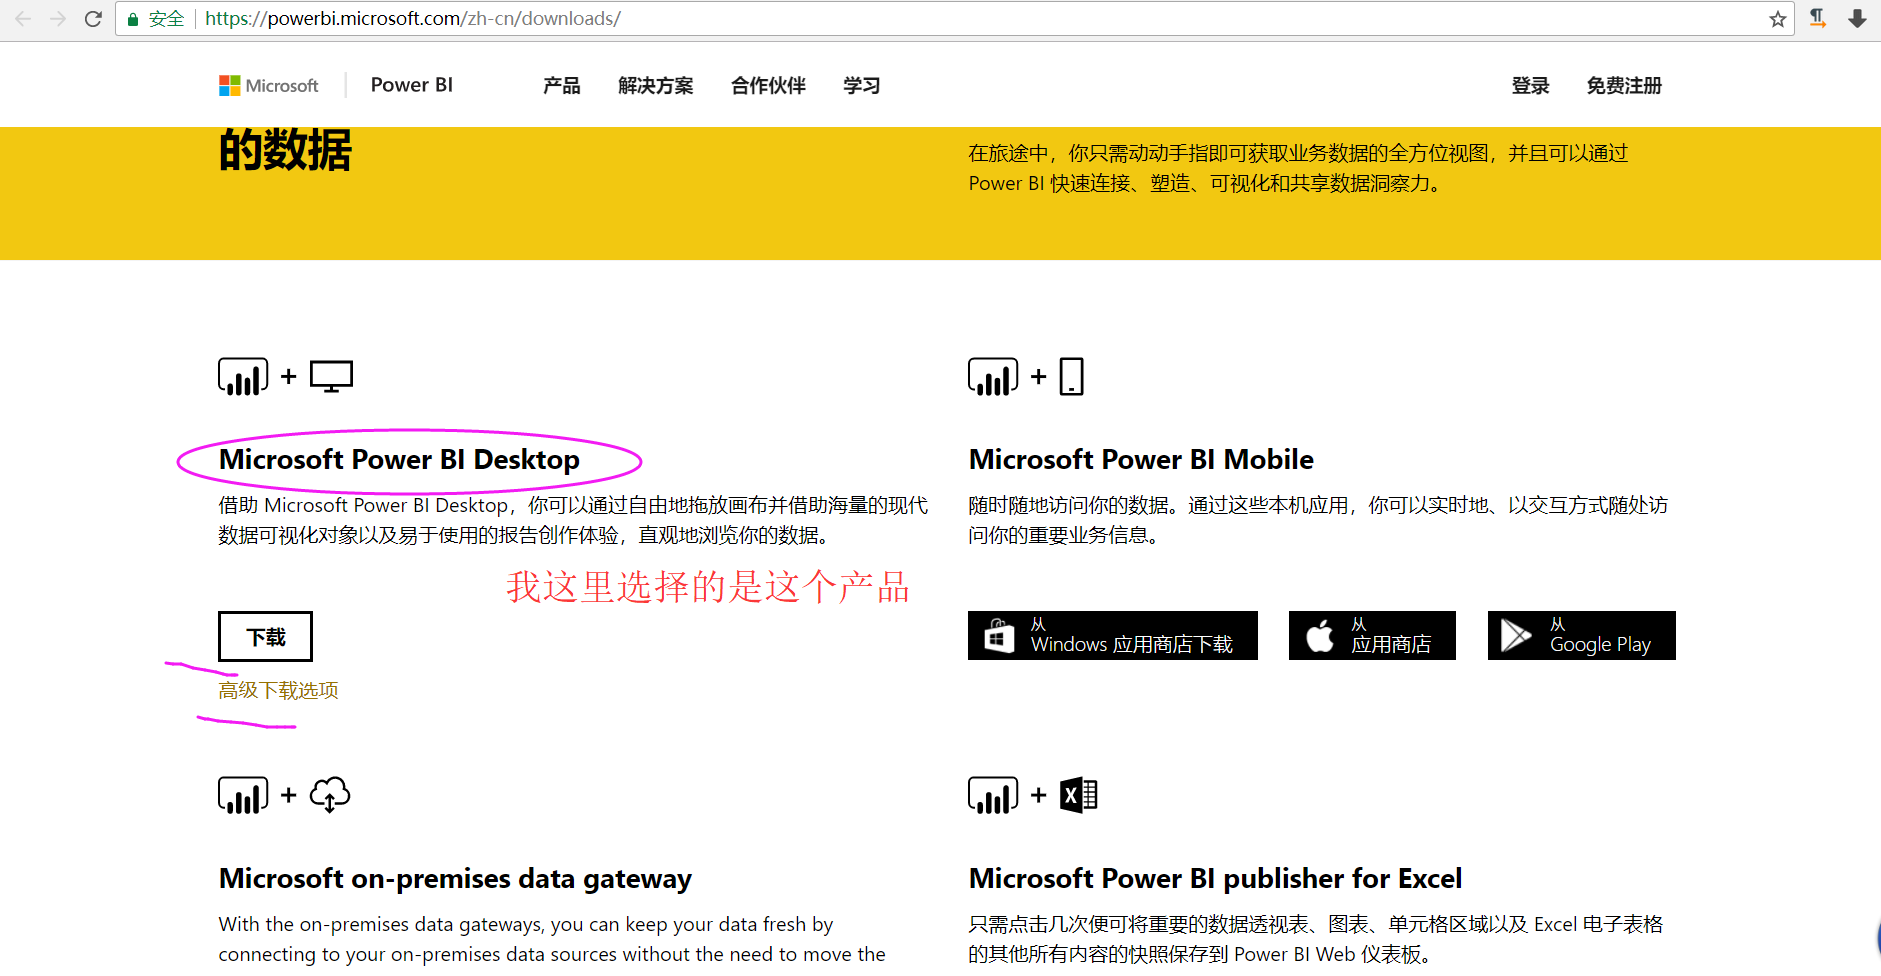
Task: Open the 产品 menu
Action: (562, 86)
